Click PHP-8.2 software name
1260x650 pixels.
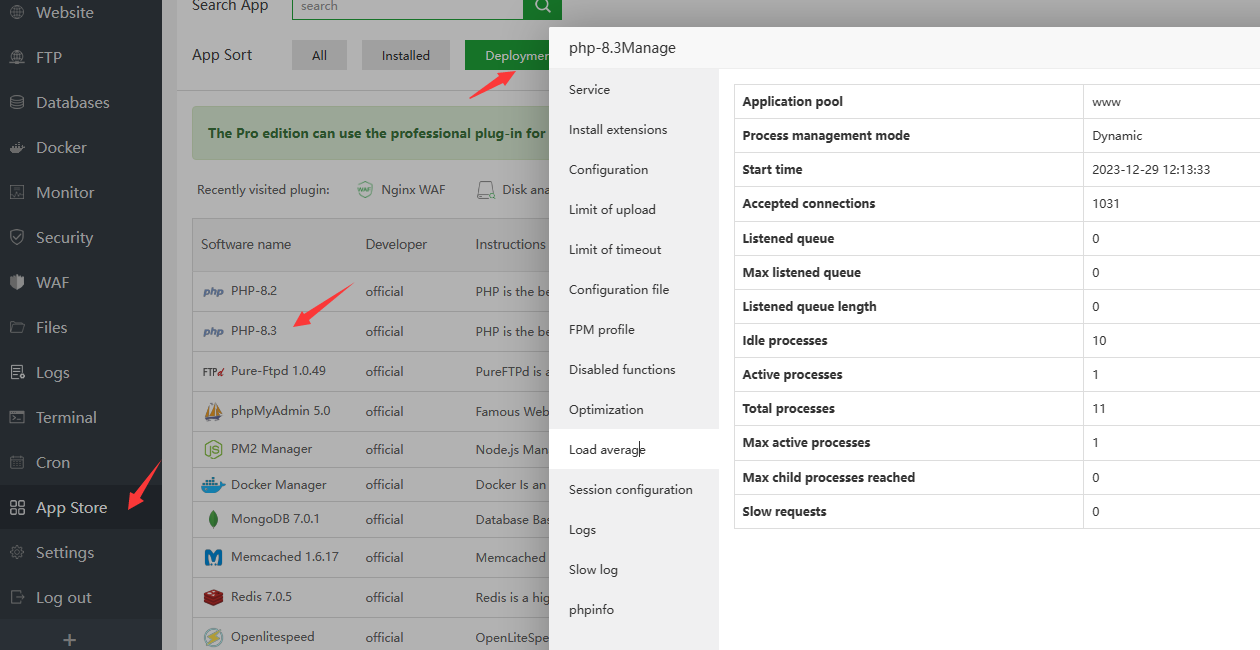coord(254,291)
